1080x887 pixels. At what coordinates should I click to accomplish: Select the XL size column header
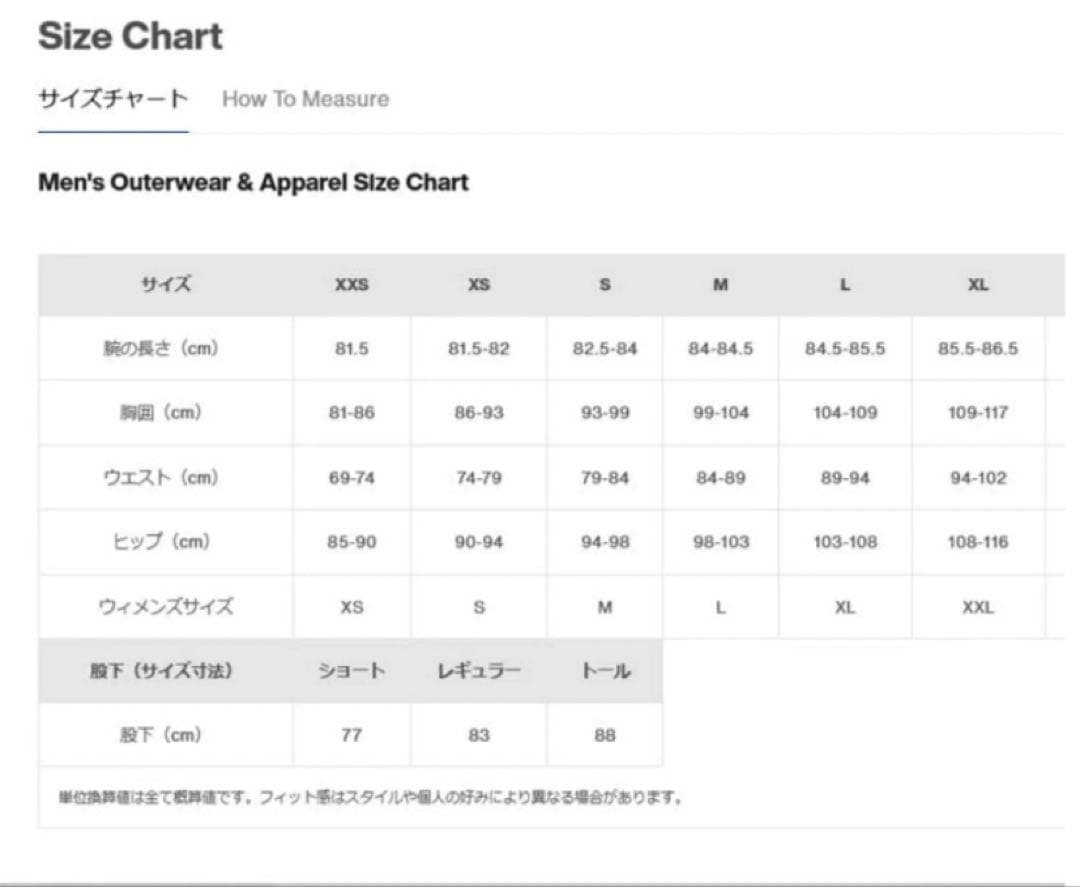[978, 285]
